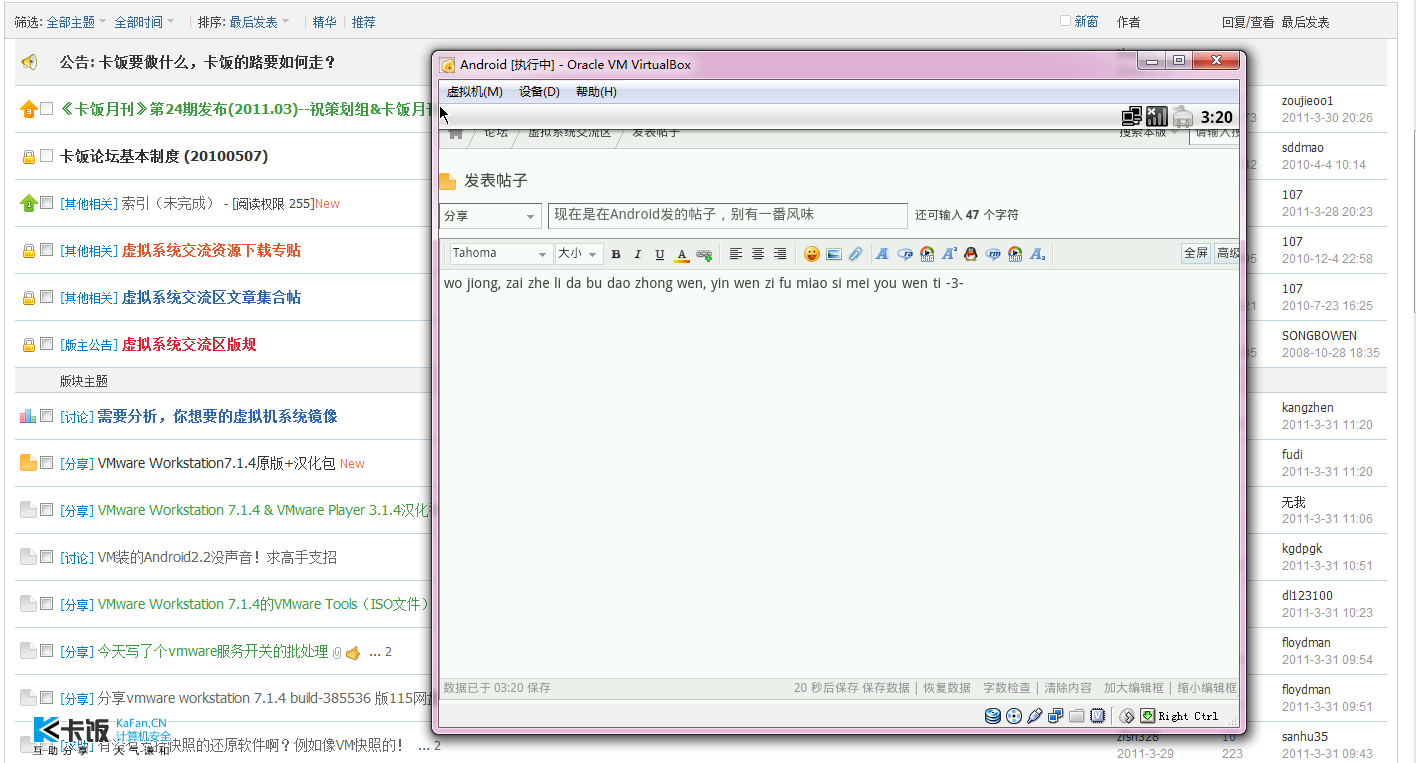Add an attachment with the paperclip icon
This screenshot has height=763, width=1416.
856,254
